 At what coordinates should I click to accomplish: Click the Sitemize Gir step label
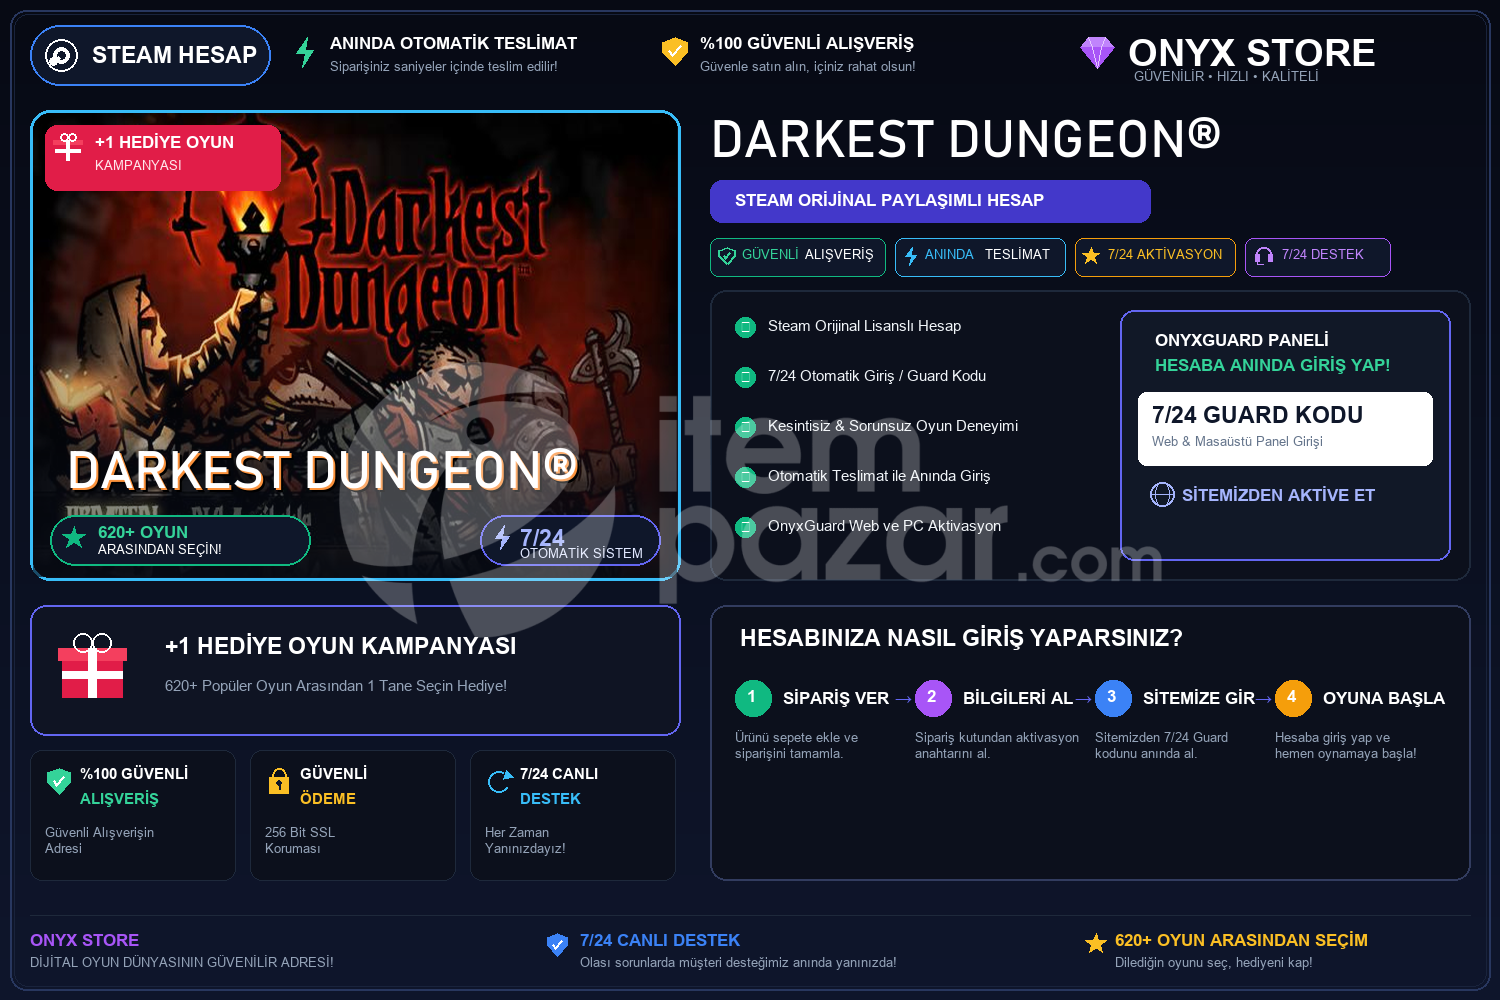click(x=1198, y=698)
